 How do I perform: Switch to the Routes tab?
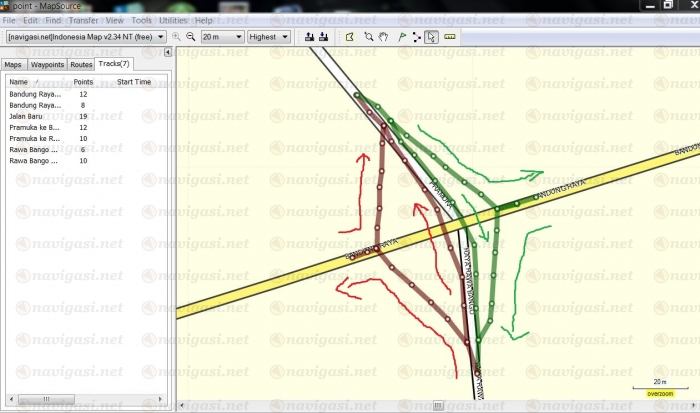coord(81,64)
